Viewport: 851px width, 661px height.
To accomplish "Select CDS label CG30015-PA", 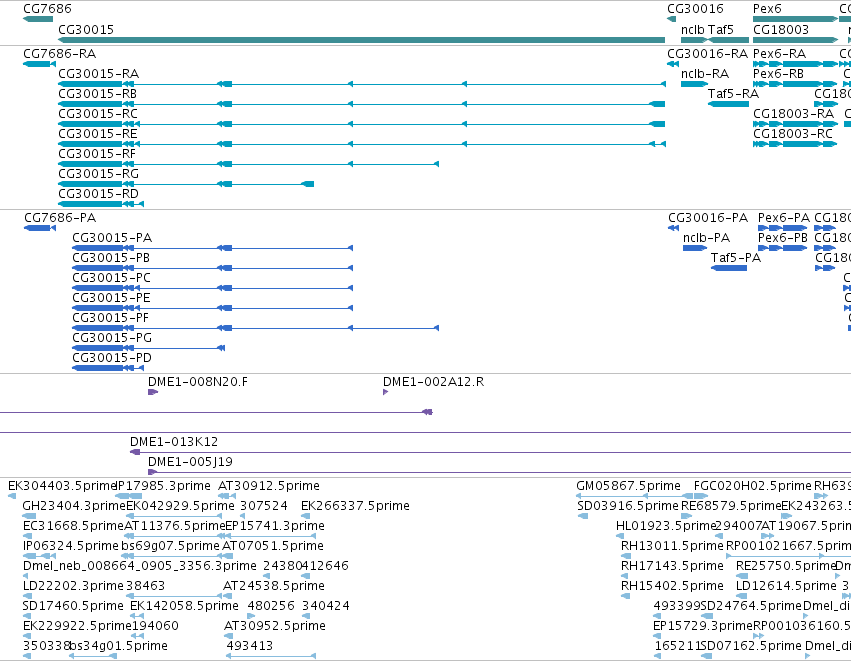I will click(x=112, y=238).
